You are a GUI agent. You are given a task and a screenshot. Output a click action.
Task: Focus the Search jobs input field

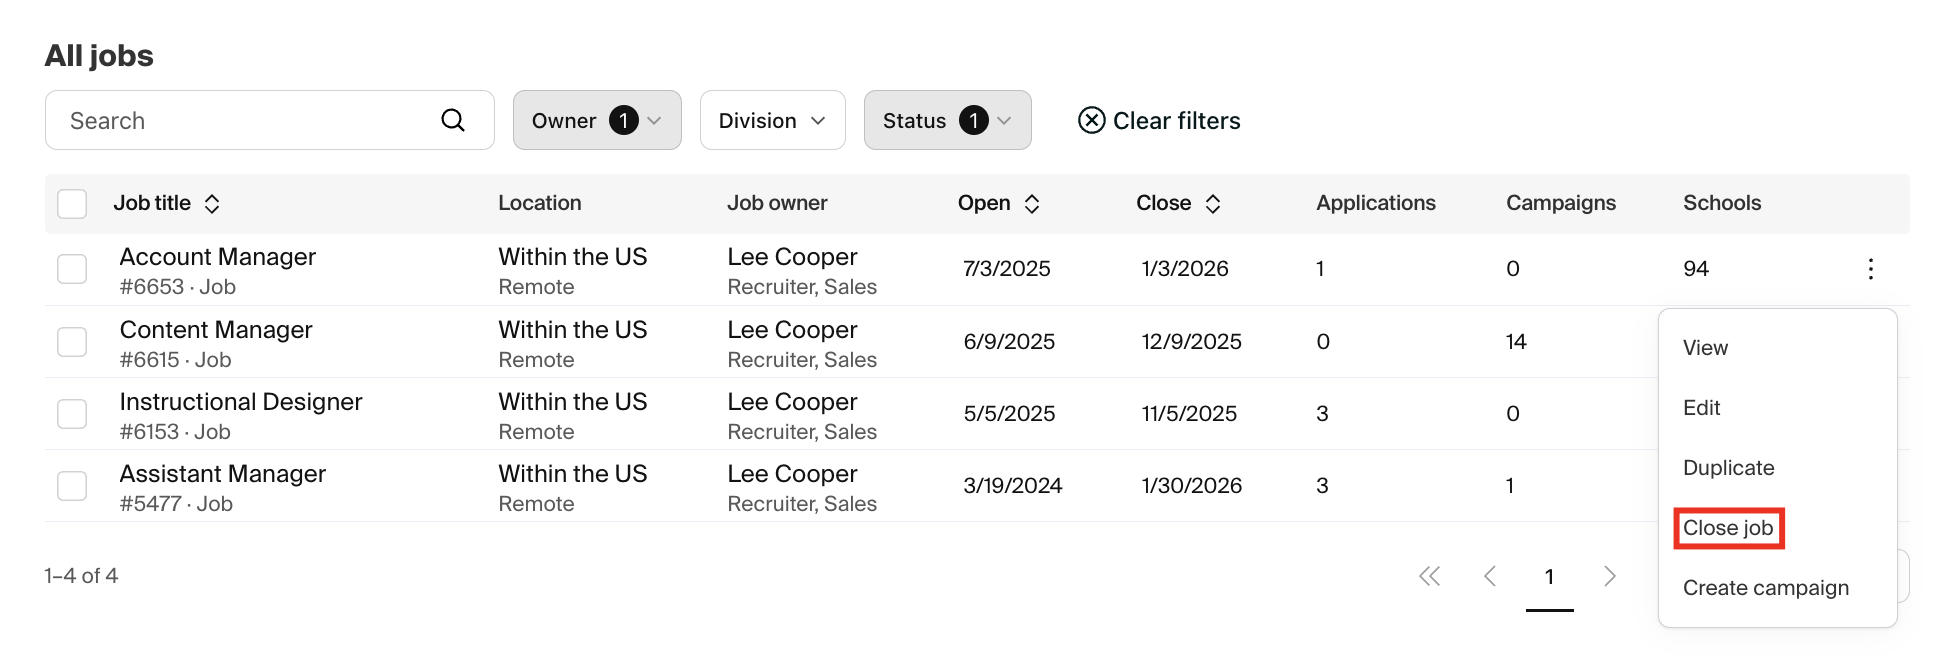pyautogui.click(x=250, y=121)
